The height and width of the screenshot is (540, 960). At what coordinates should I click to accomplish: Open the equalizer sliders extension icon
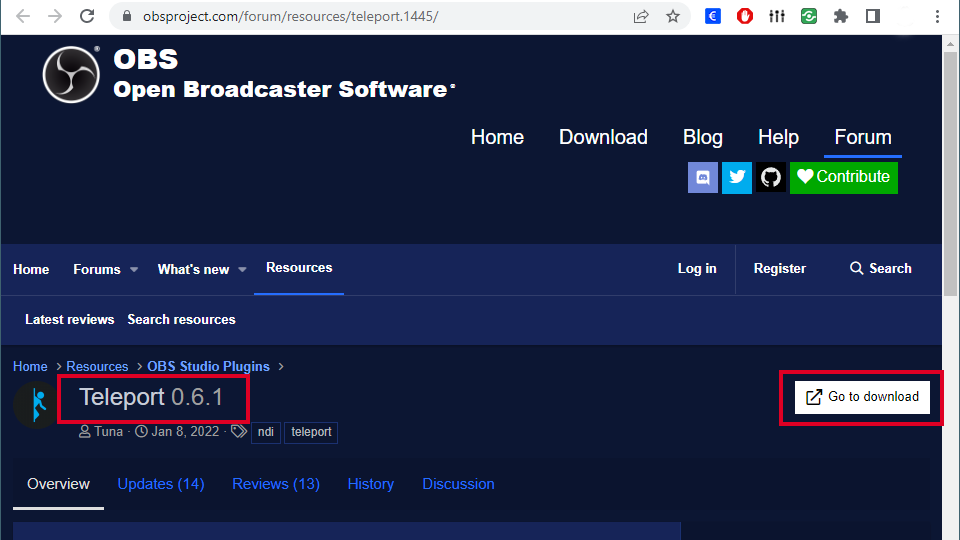(x=777, y=17)
